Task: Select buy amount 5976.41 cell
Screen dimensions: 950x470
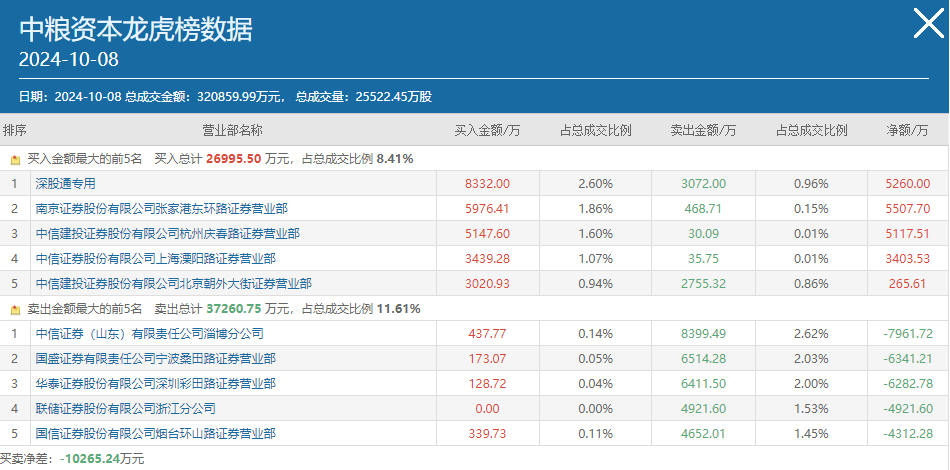Action: coord(488,209)
